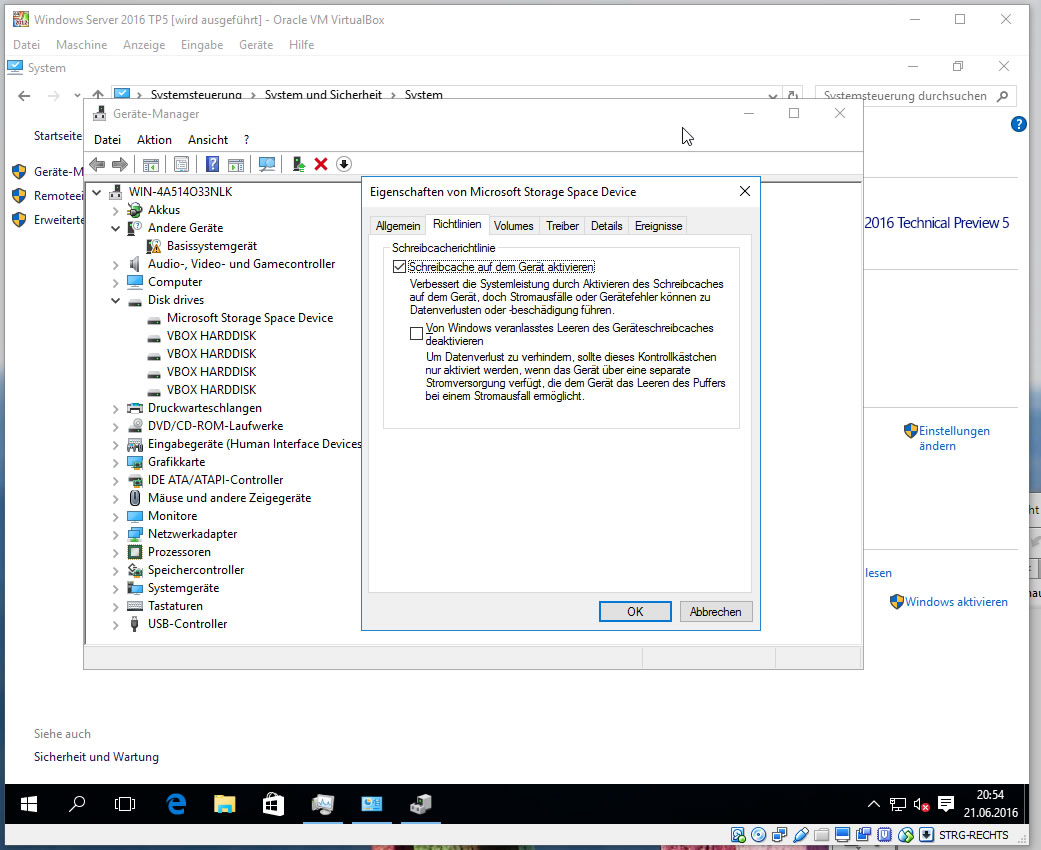The width and height of the screenshot is (1041, 850).
Task: Click the Update driver toolbar icon
Action: [298, 164]
